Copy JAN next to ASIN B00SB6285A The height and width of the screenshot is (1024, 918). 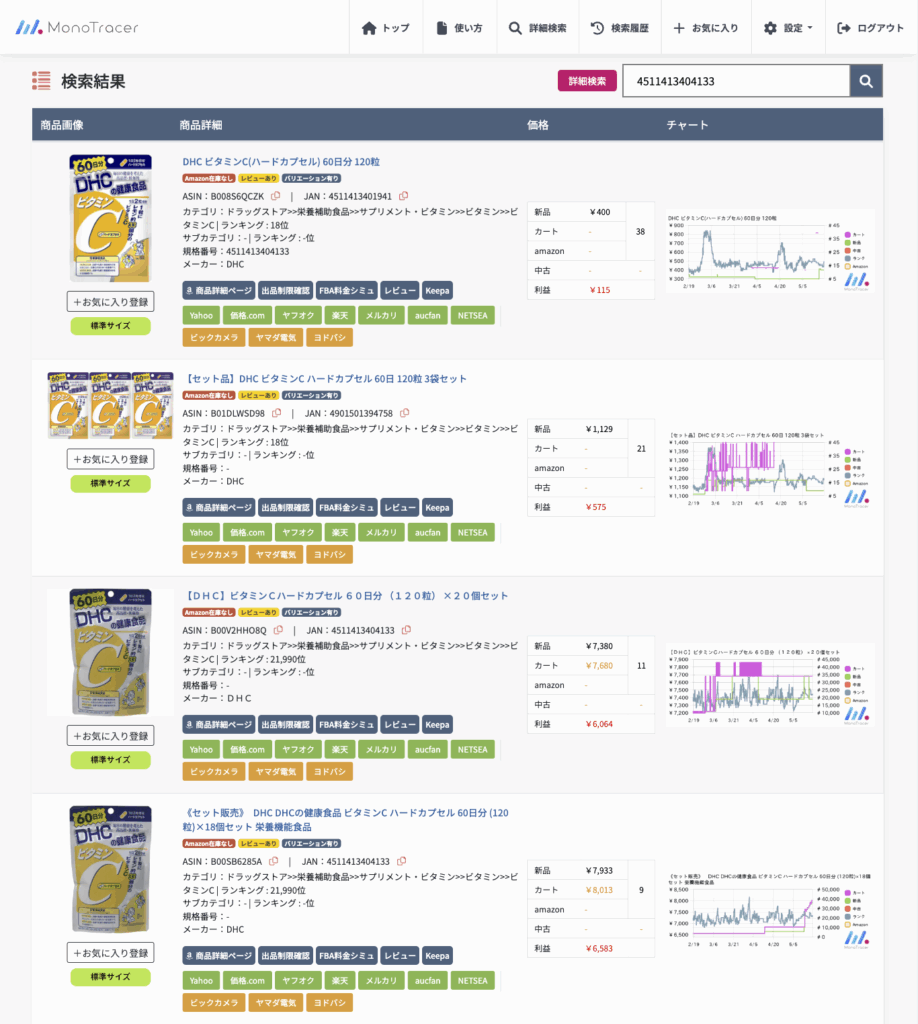click(x=402, y=861)
